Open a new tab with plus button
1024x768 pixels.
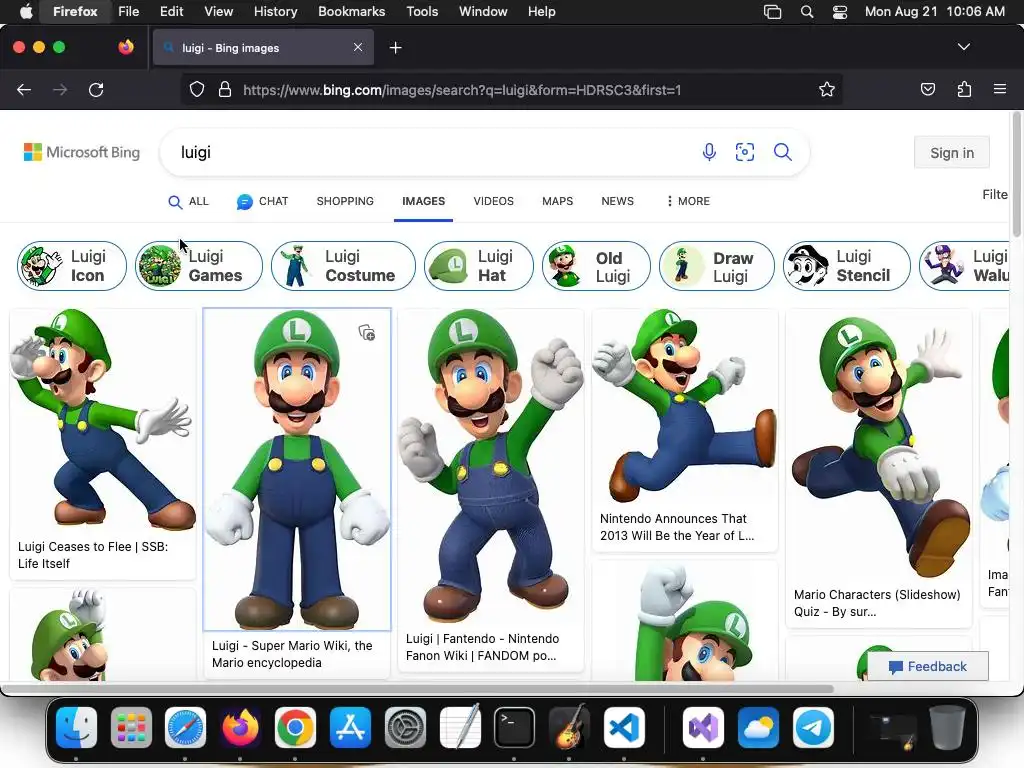(x=395, y=48)
